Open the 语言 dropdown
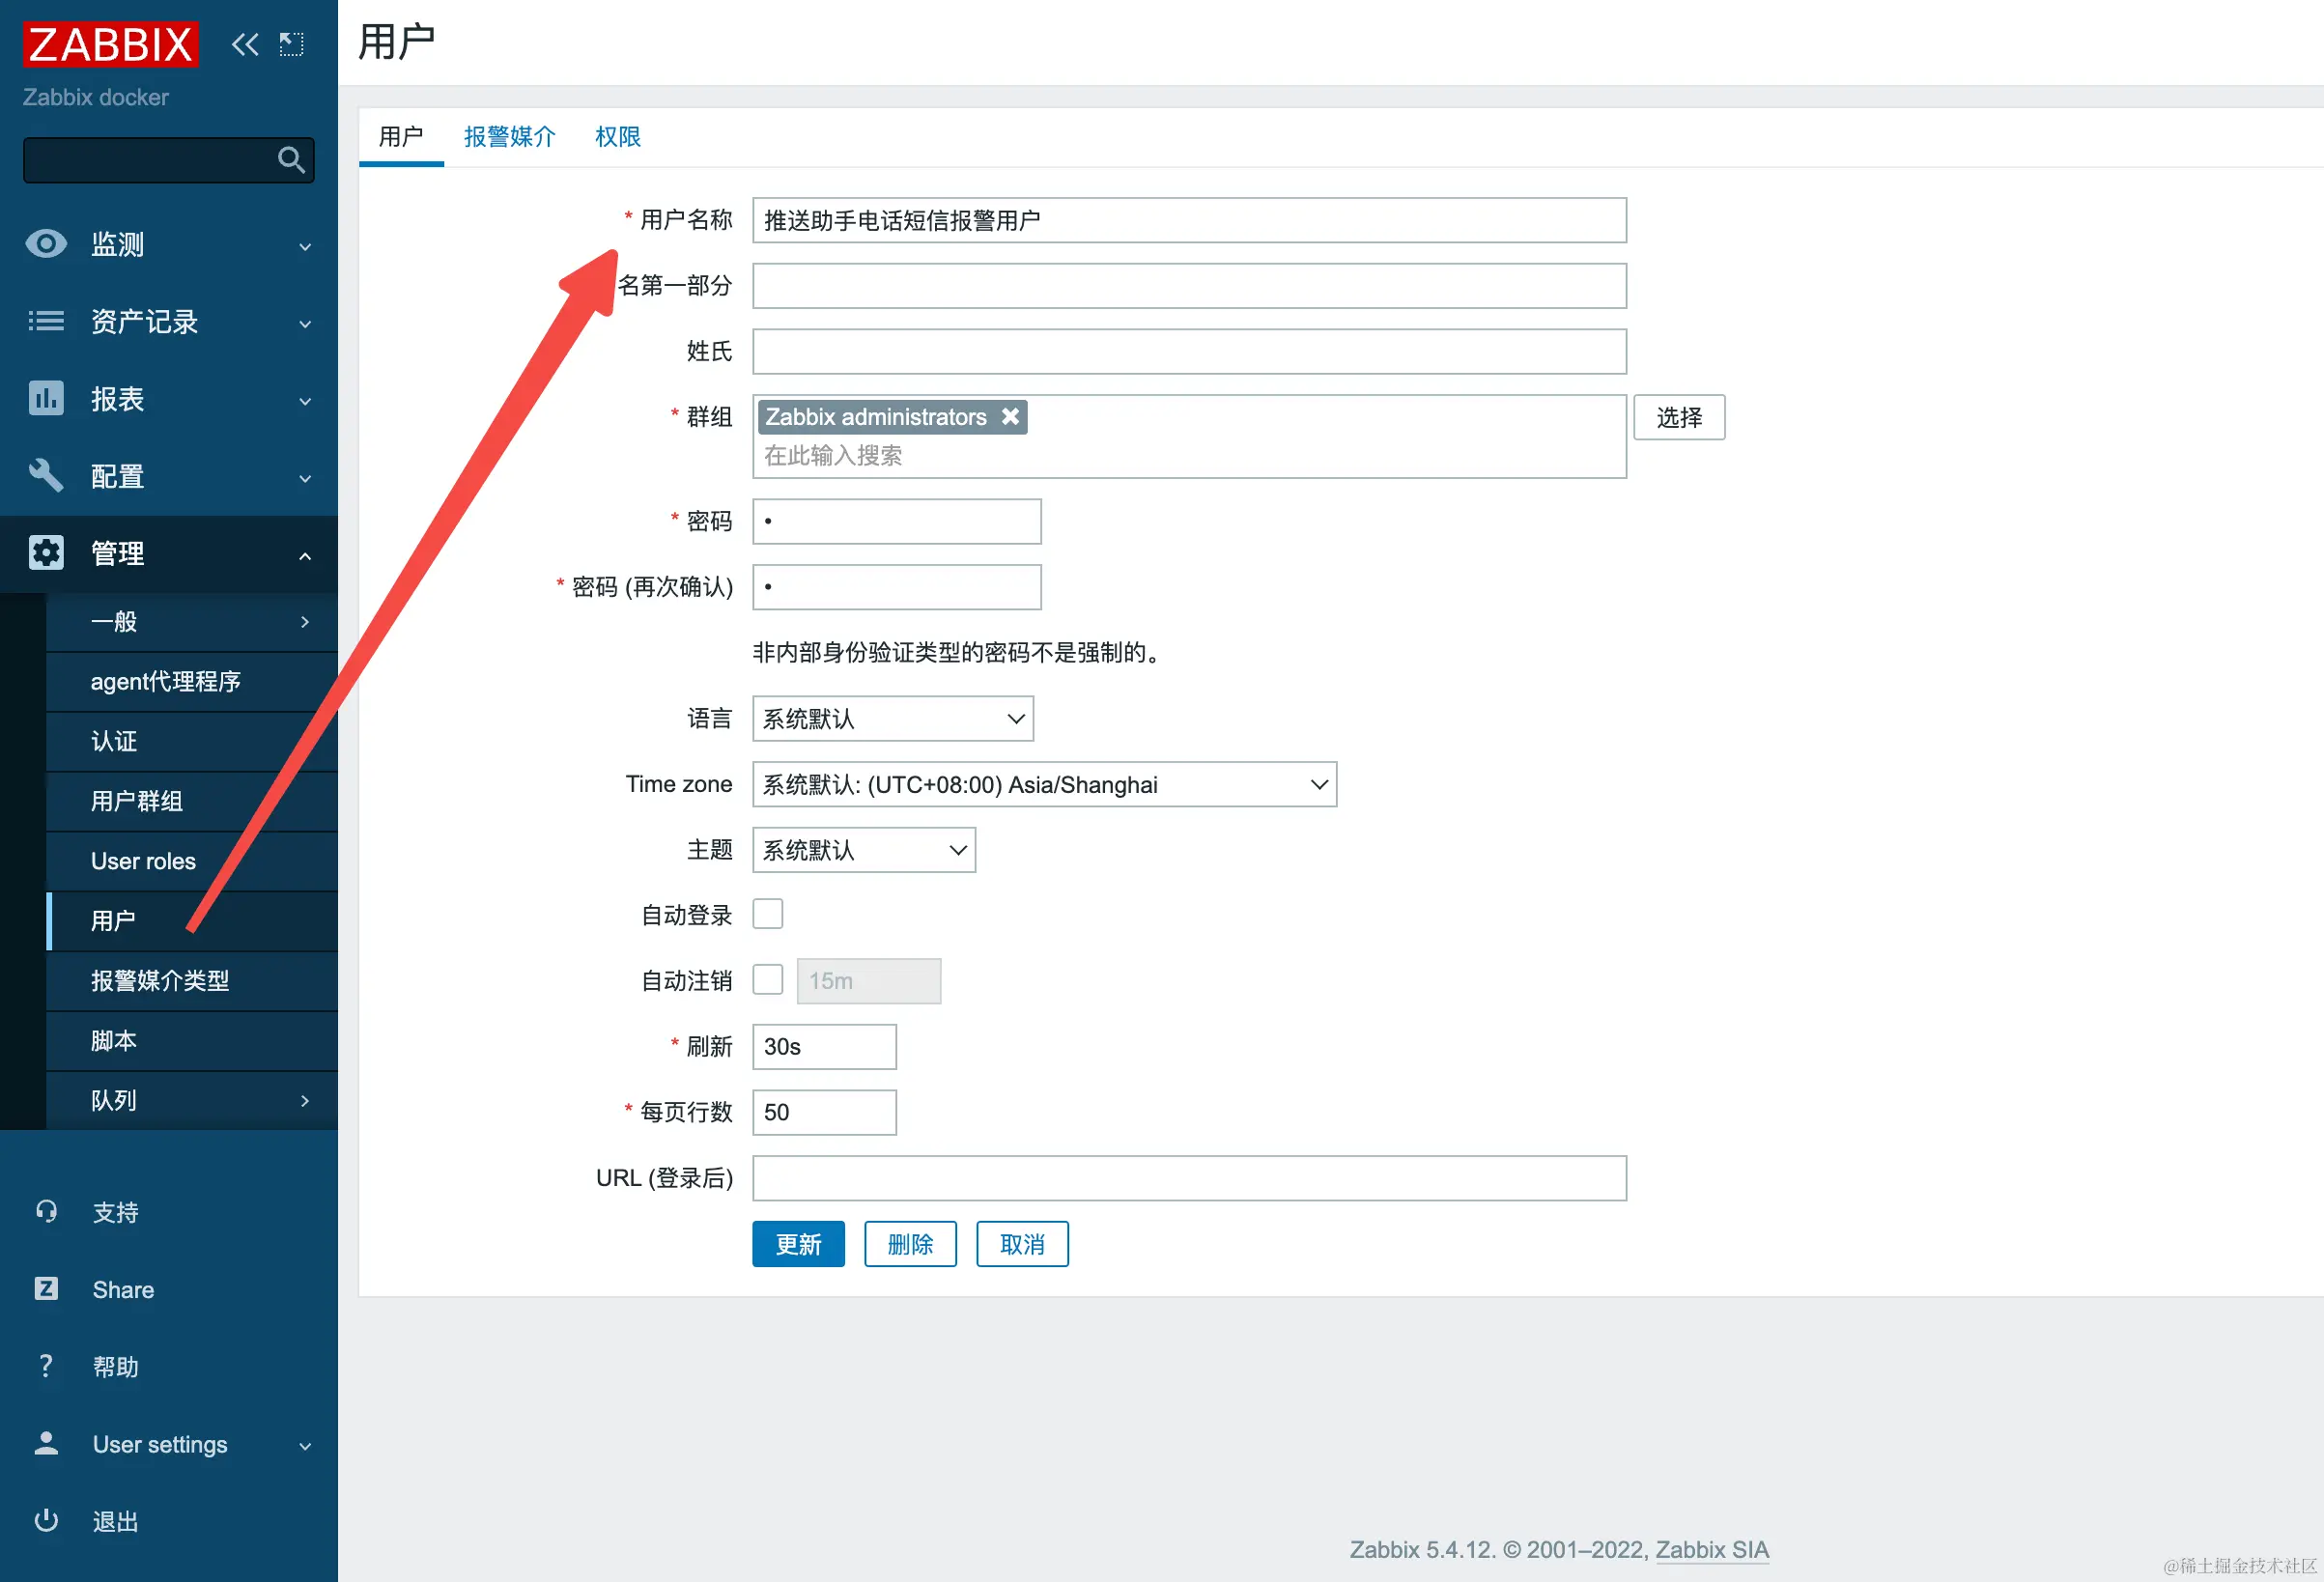 [x=892, y=719]
